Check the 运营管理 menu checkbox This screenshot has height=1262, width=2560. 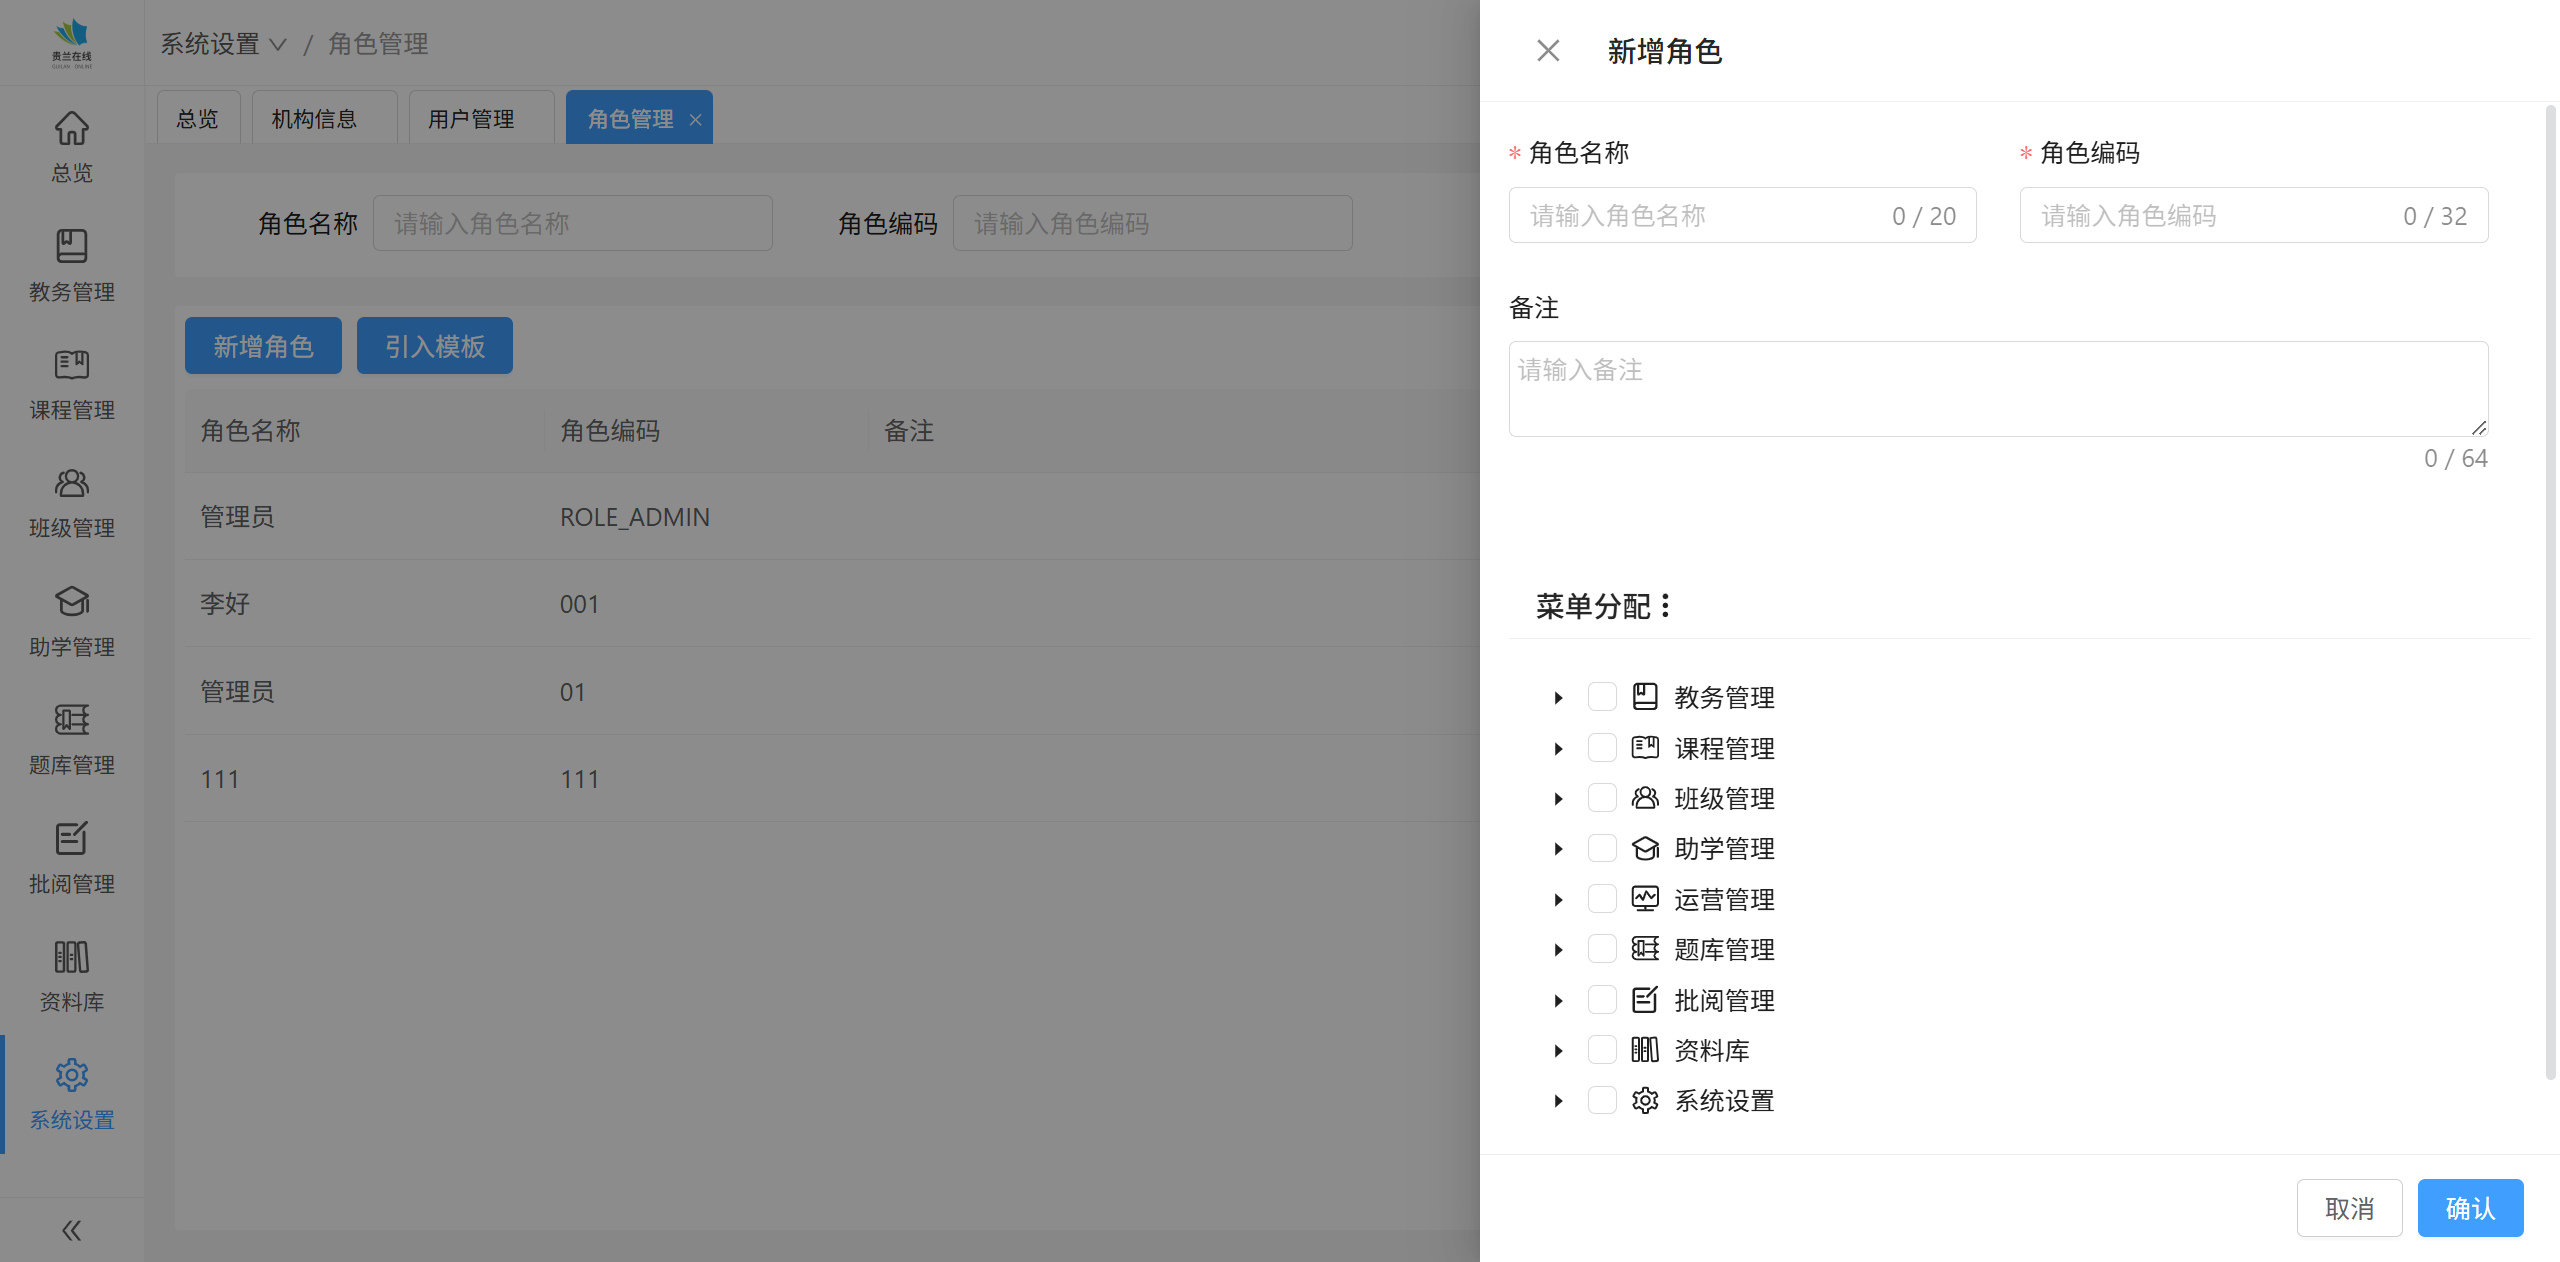1602,899
